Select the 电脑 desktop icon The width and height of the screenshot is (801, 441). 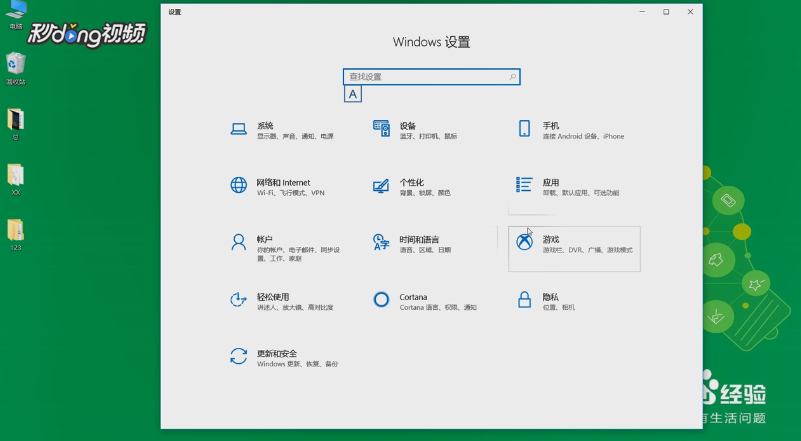pyautogui.click(x=16, y=15)
